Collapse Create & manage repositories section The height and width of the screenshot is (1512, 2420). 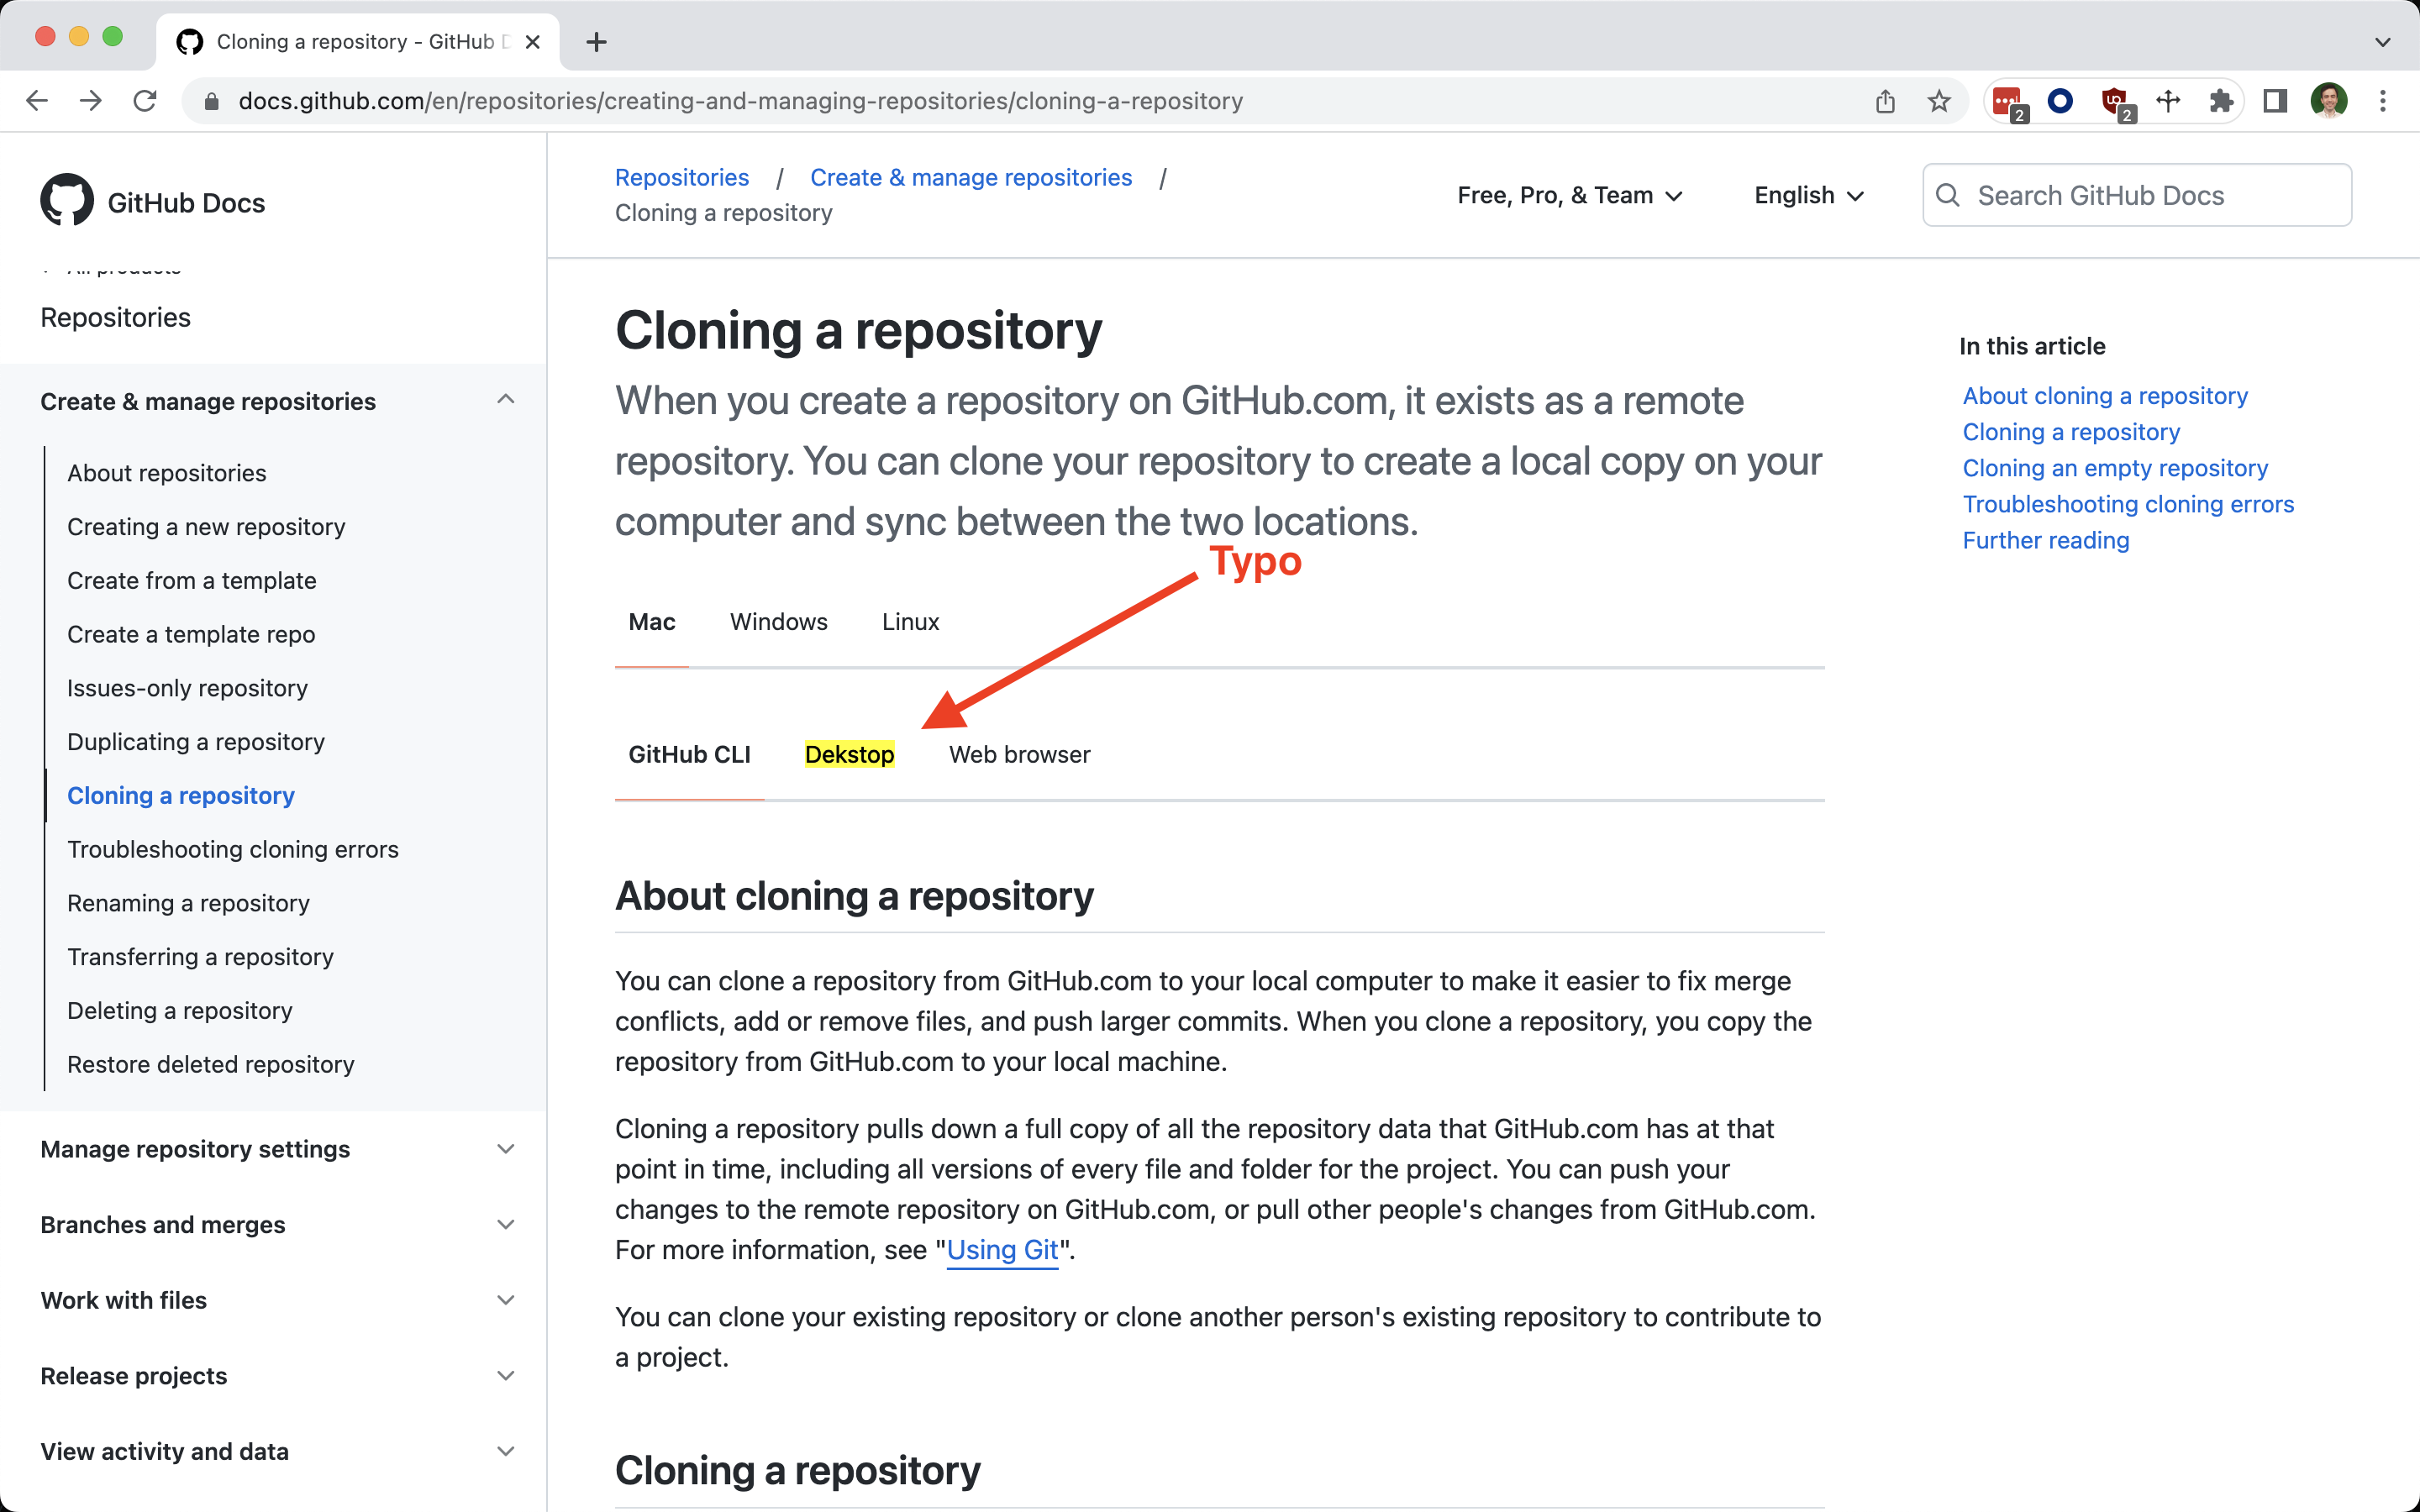pos(505,400)
